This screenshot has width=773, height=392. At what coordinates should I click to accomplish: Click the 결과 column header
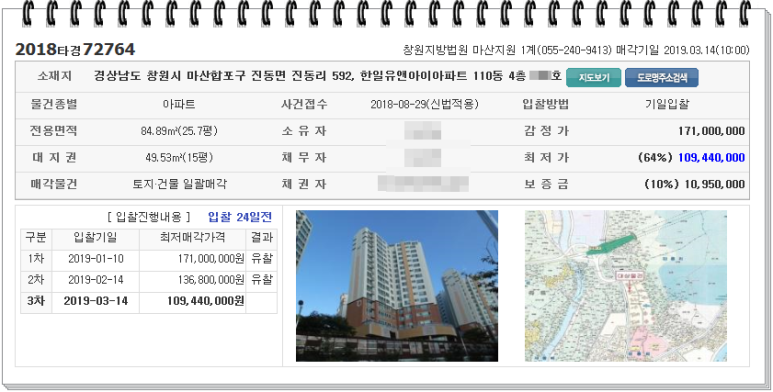pos(262,238)
